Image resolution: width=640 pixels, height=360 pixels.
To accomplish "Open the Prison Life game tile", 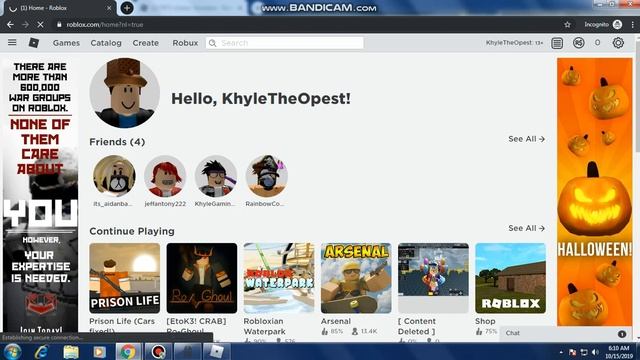I will pos(124,278).
